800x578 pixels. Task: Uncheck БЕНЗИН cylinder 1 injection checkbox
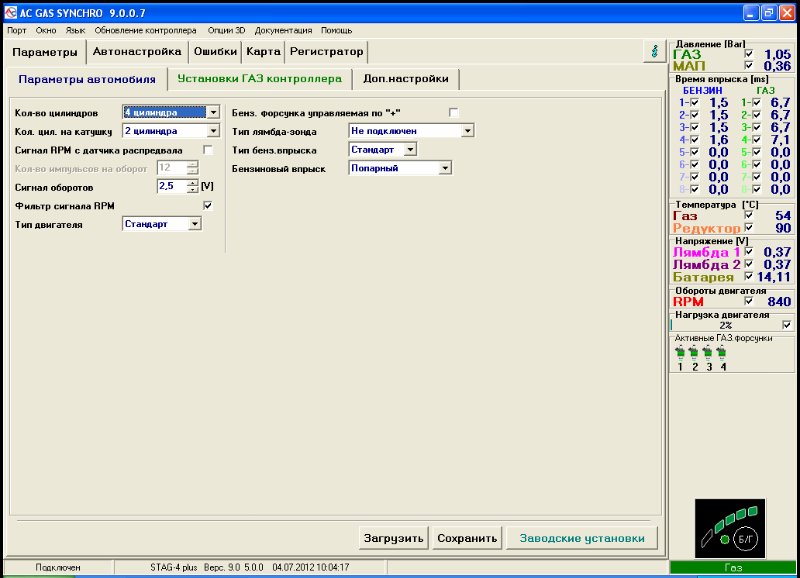(693, 103)
